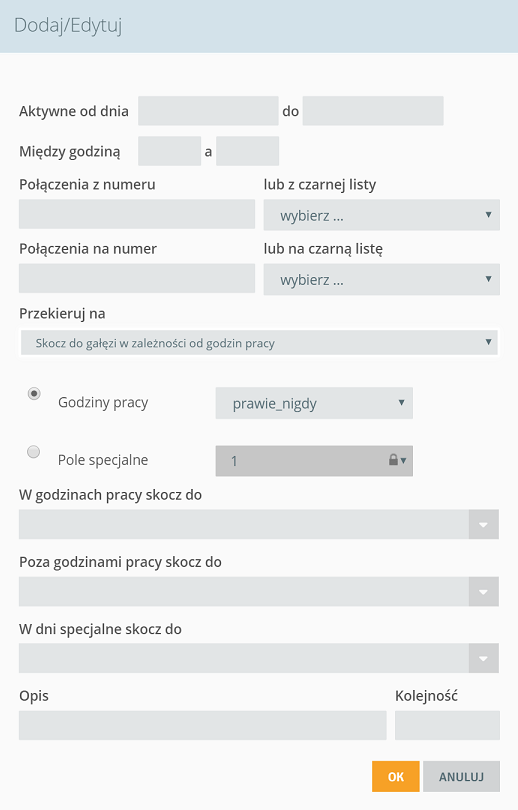Screen dimensions: 518x810
Task: Click the 'Połączenia na numer' input field
Action: point(137,278)
